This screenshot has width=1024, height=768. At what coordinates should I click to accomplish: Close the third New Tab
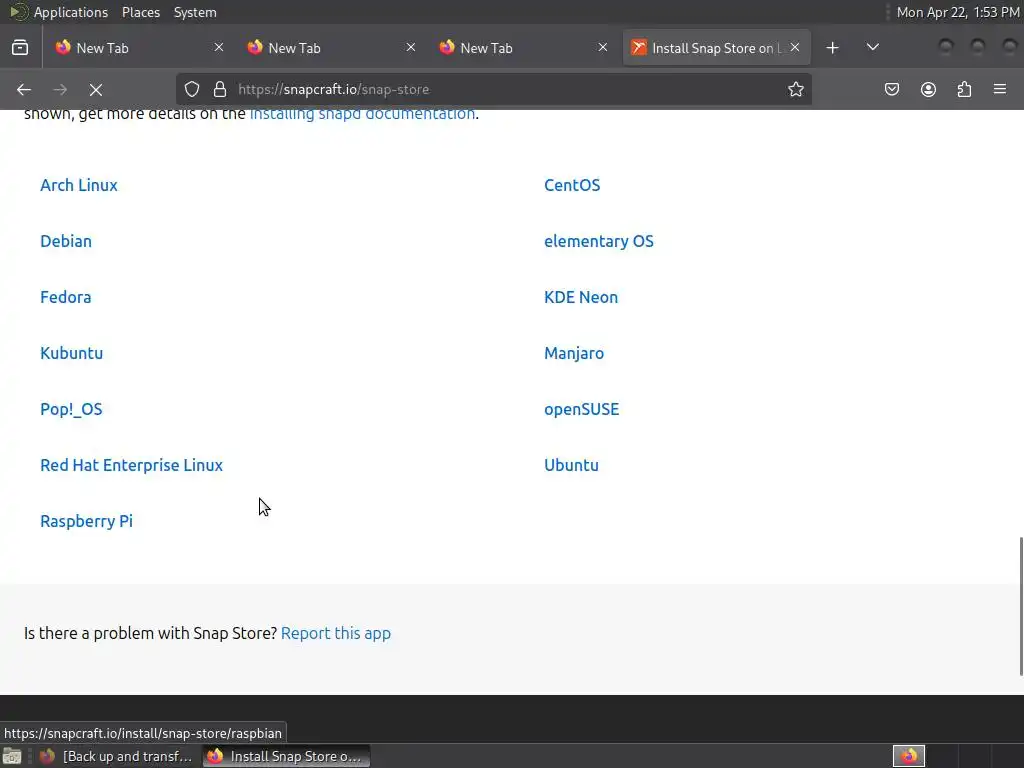click(x=603, y=48)
